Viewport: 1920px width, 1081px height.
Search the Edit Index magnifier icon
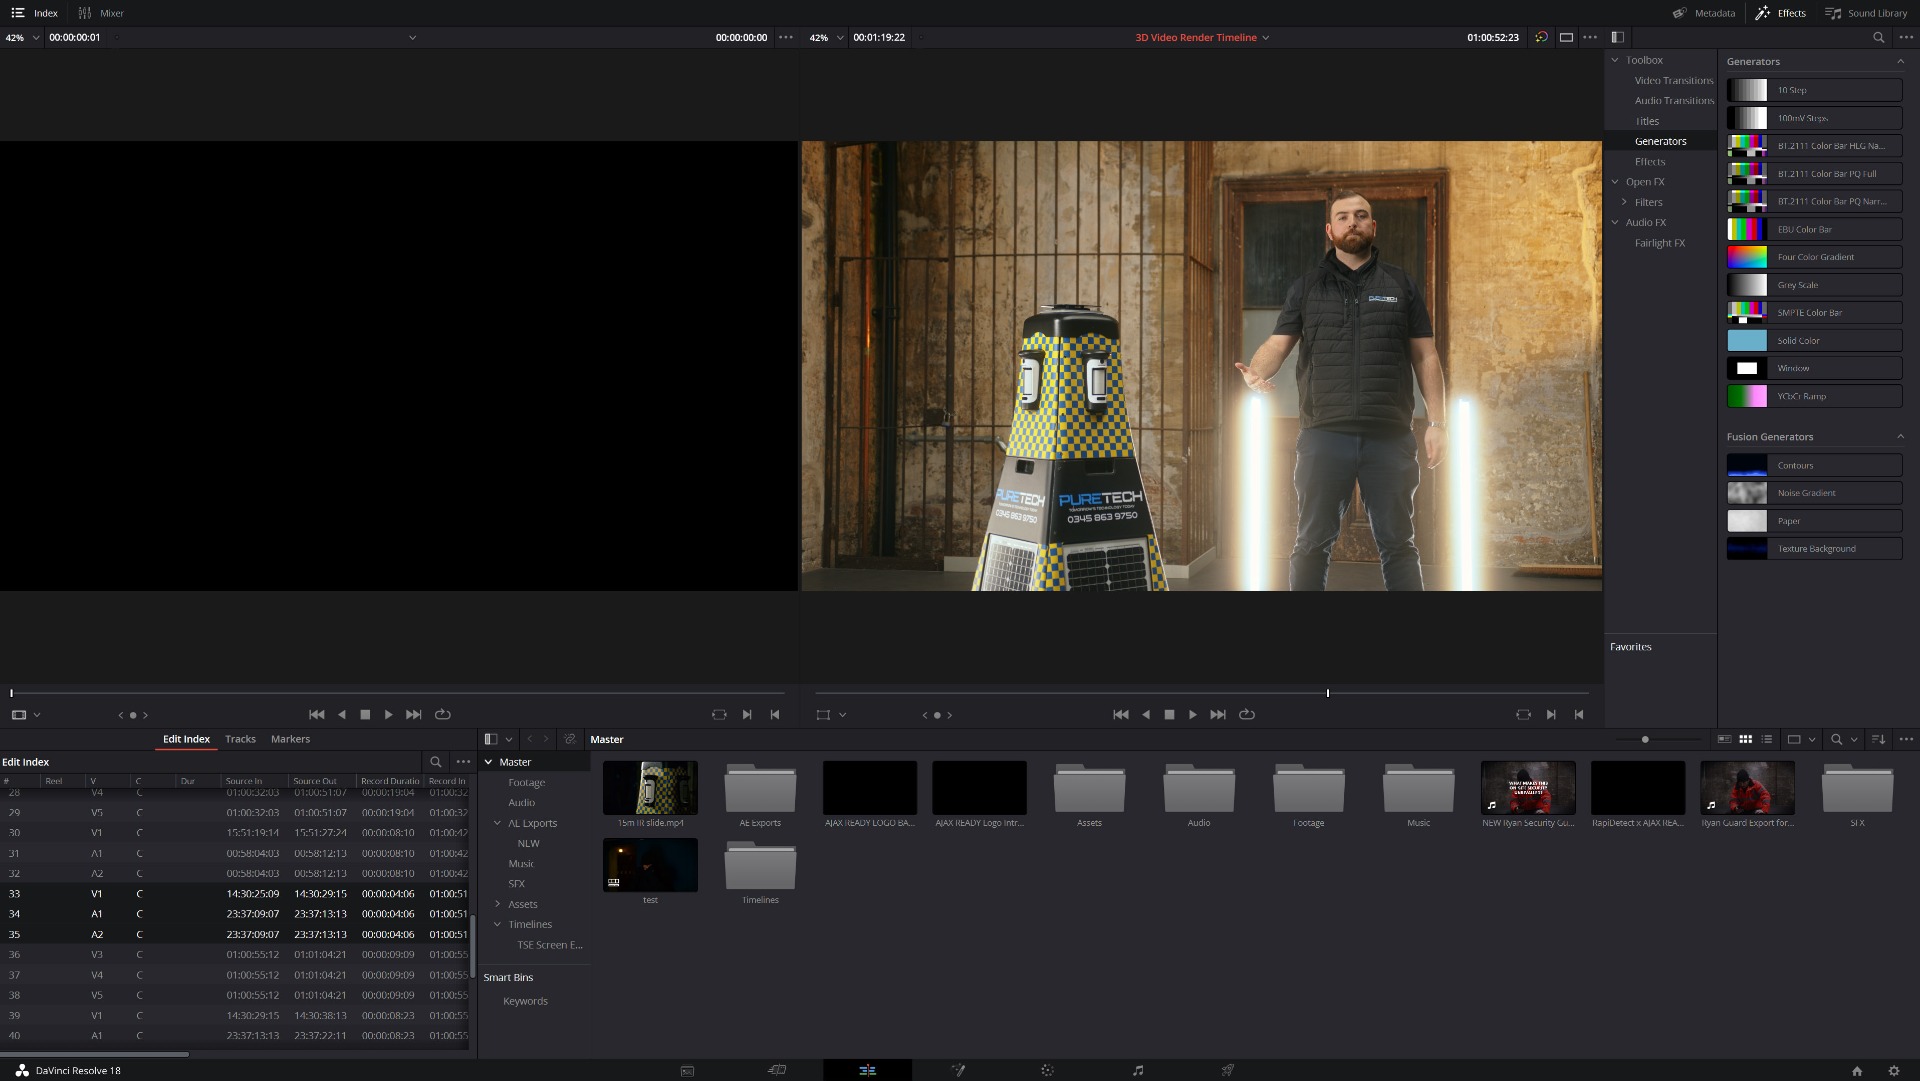click(x=435, y=761)
